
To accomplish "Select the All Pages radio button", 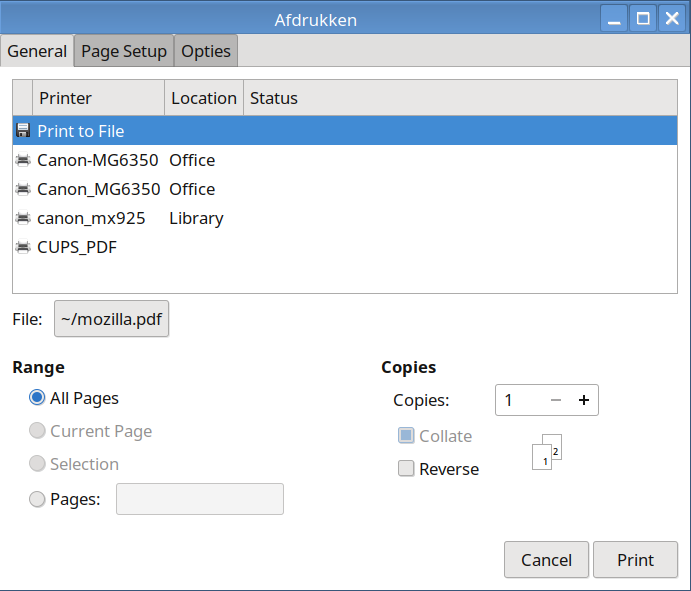I will click(x=37, y=398).
